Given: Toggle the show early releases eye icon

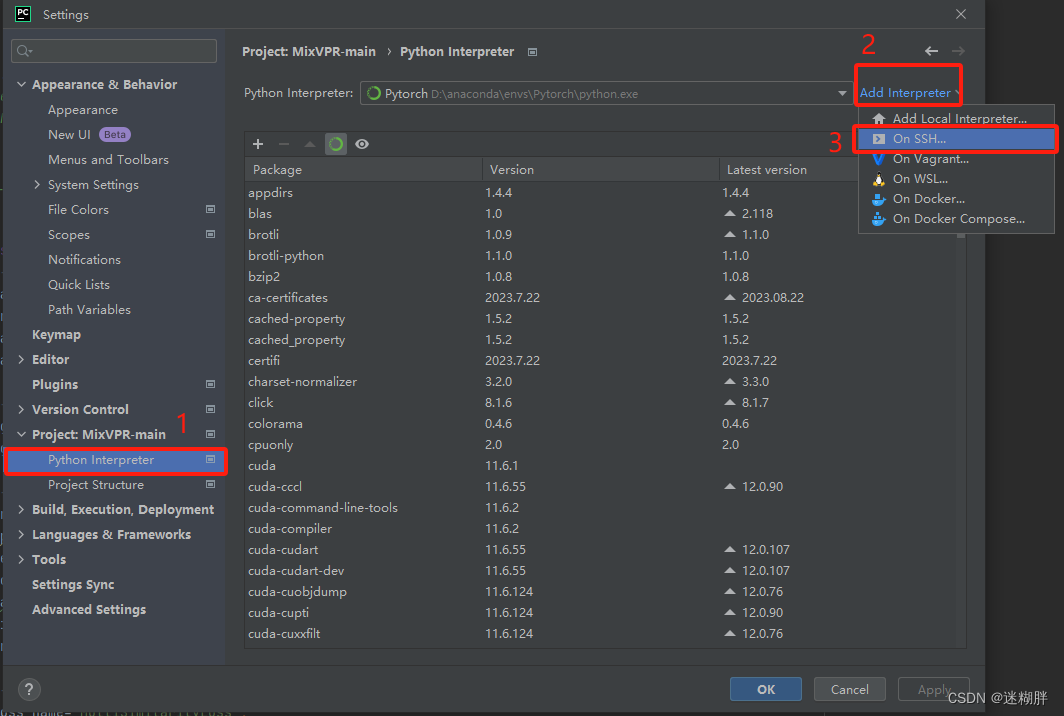Looking at the screenshot, I should pyautogui.click(x=362, y=144).
